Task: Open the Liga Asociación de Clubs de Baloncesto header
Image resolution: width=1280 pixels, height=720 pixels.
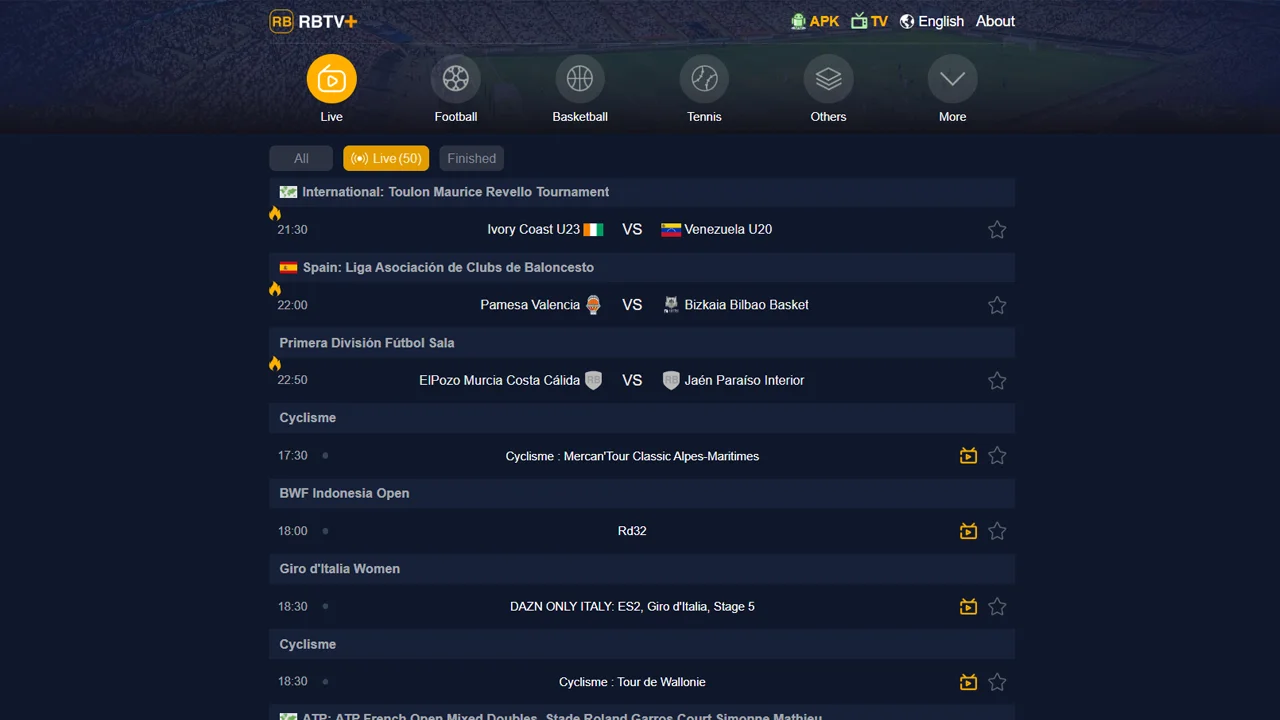Action: click(x=642, y=267)
